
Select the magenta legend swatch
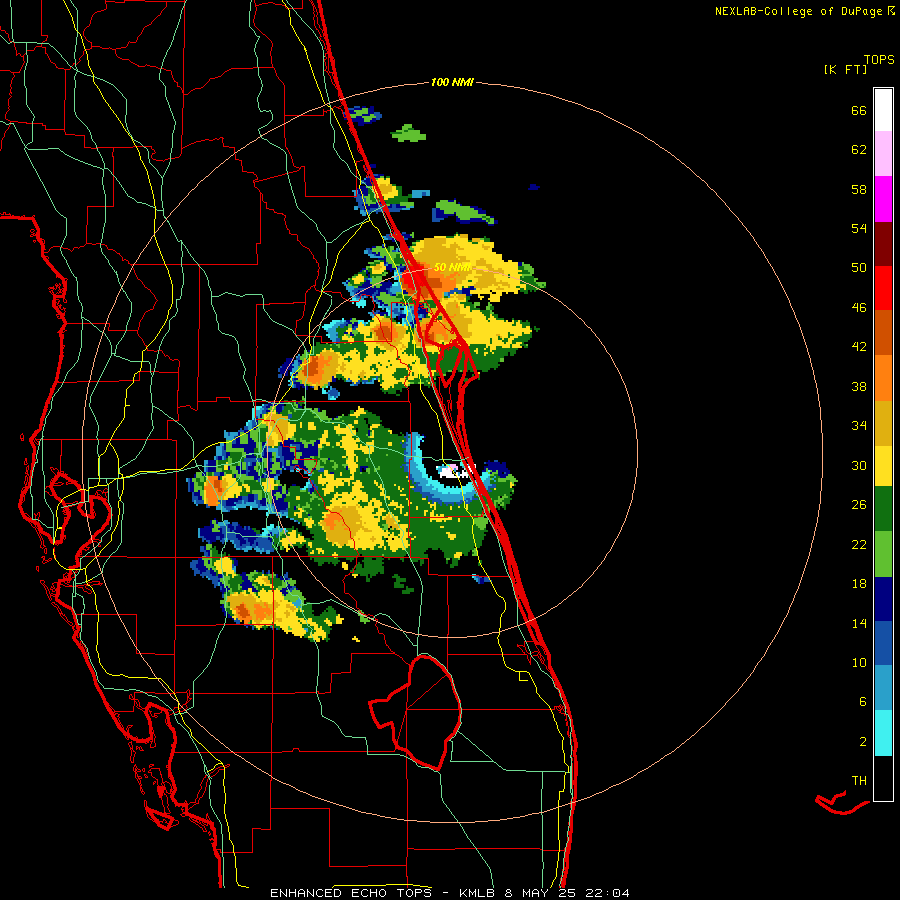[x=883, y=199]
